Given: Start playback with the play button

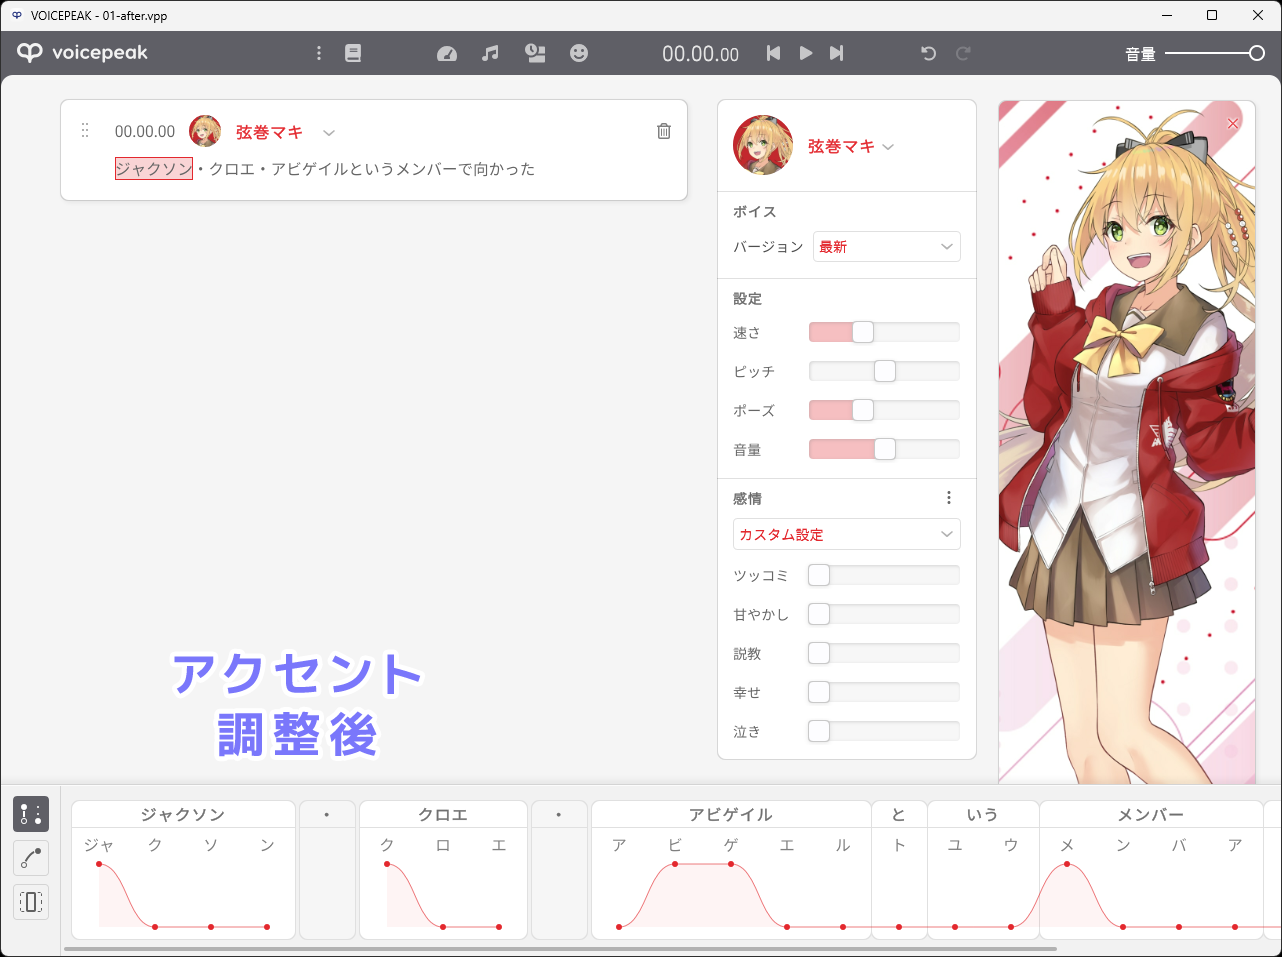Looking at the screenshot, I should click(x=805, y=53).
